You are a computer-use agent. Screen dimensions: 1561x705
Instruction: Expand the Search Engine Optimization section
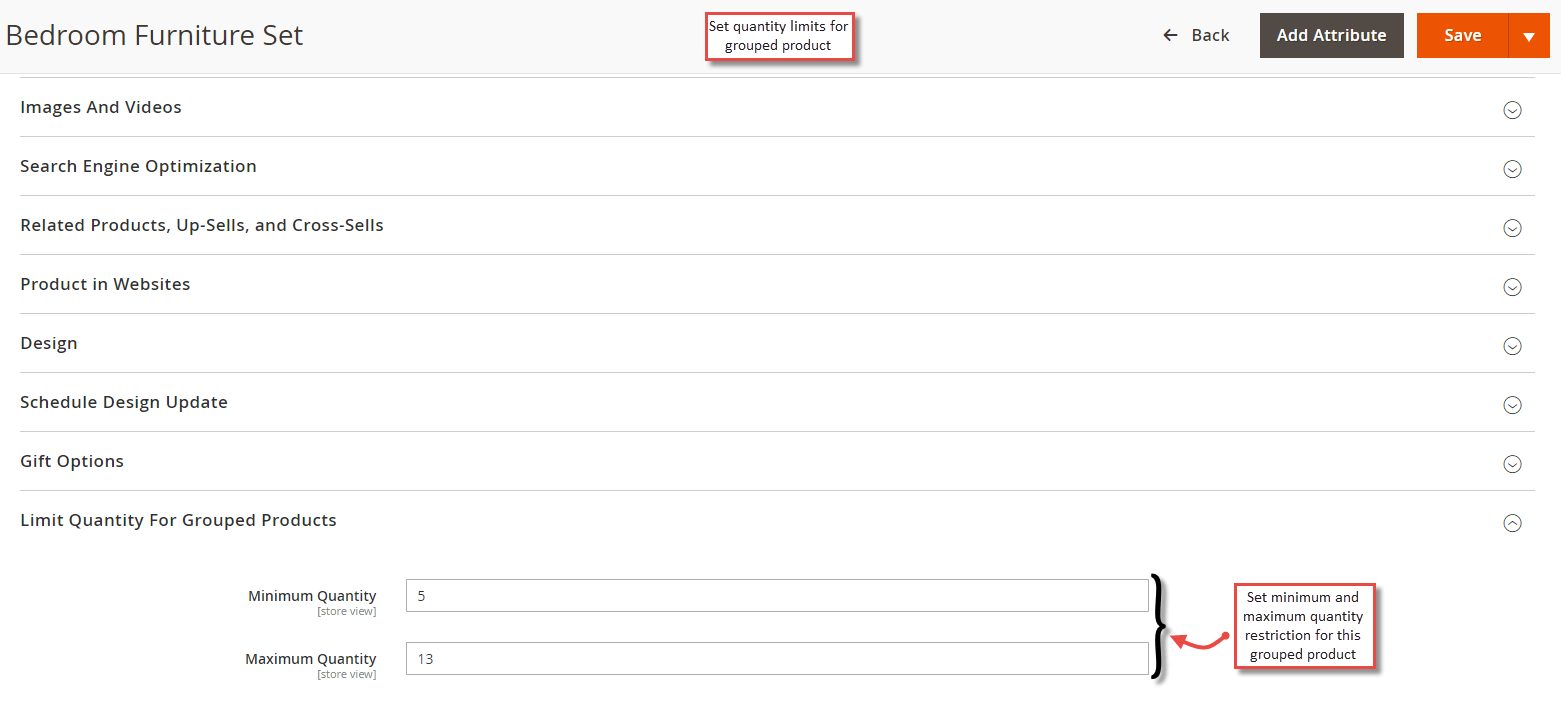tap(1511, 169)
